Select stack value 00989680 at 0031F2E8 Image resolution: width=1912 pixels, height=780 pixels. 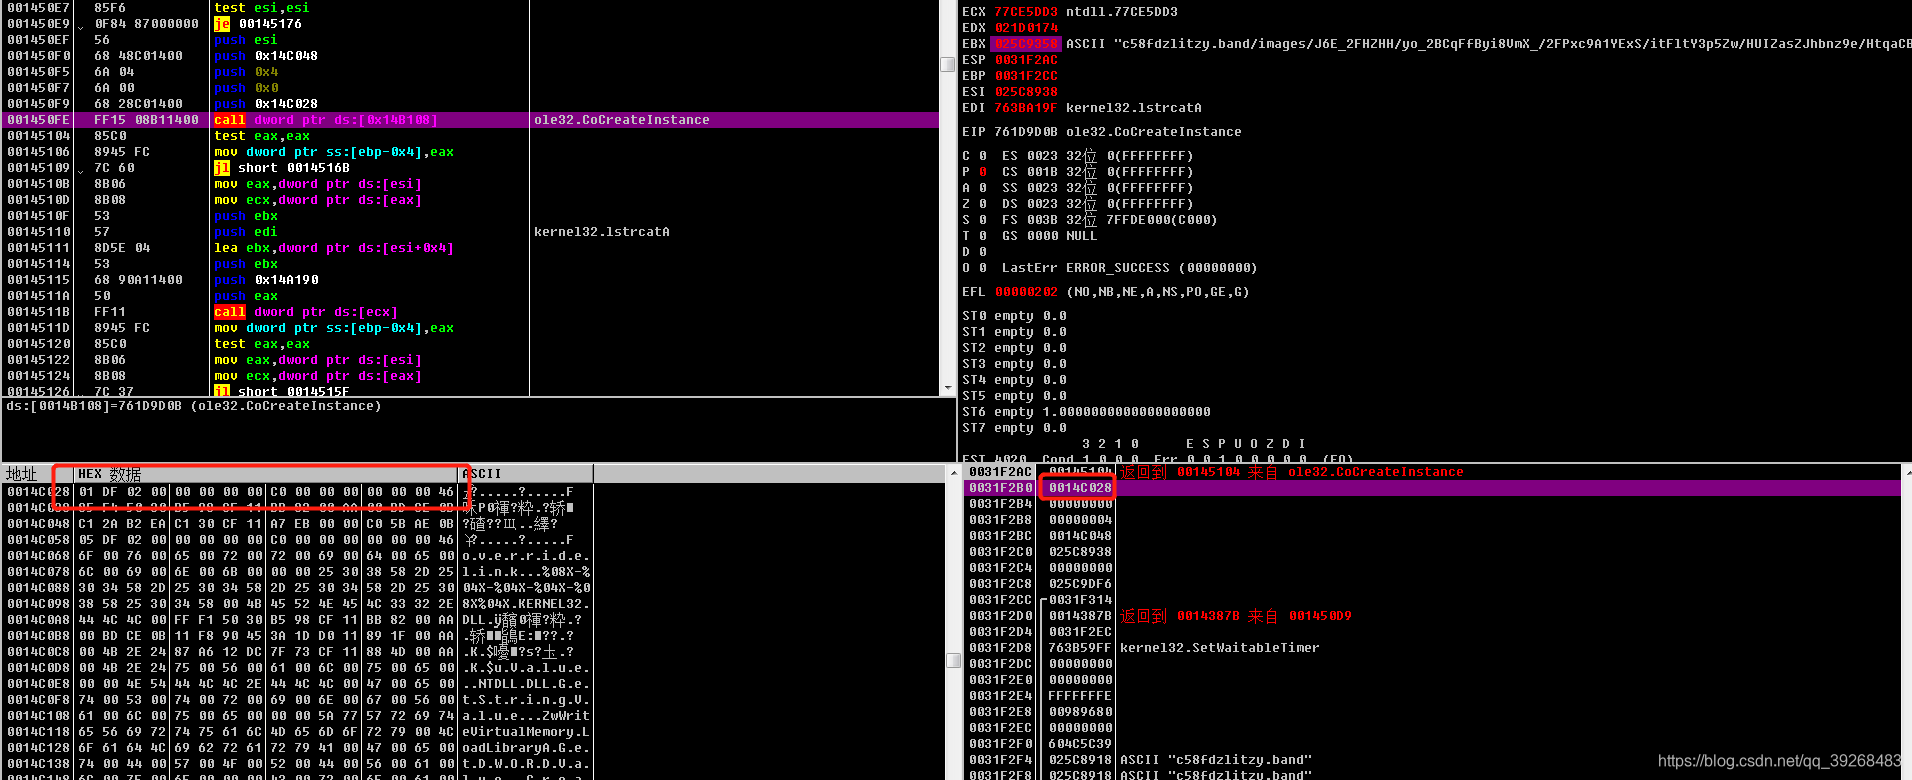pyautogui.click(x=1080, y=712)
